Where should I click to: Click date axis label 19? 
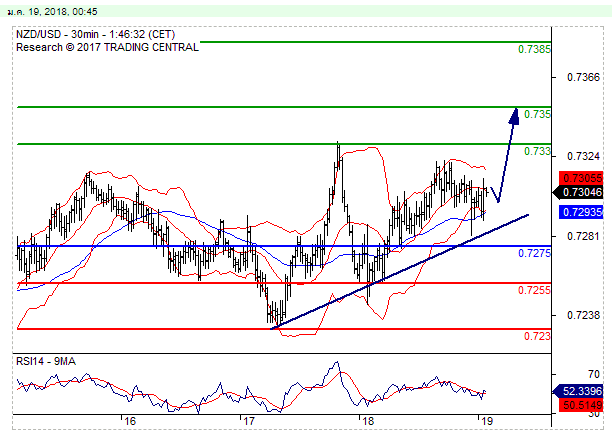pos(487,421)
